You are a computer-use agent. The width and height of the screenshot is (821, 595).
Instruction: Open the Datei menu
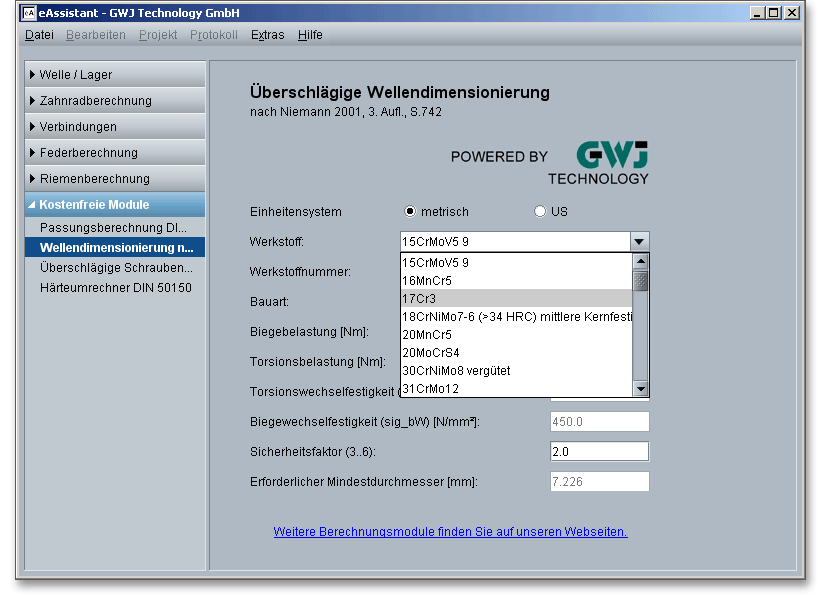pyautogui.click(x=39, y=35)
